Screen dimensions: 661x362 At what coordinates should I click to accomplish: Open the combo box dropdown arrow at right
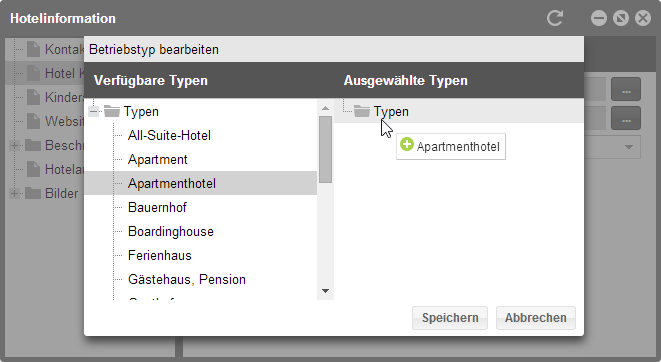tap(629, 147)
